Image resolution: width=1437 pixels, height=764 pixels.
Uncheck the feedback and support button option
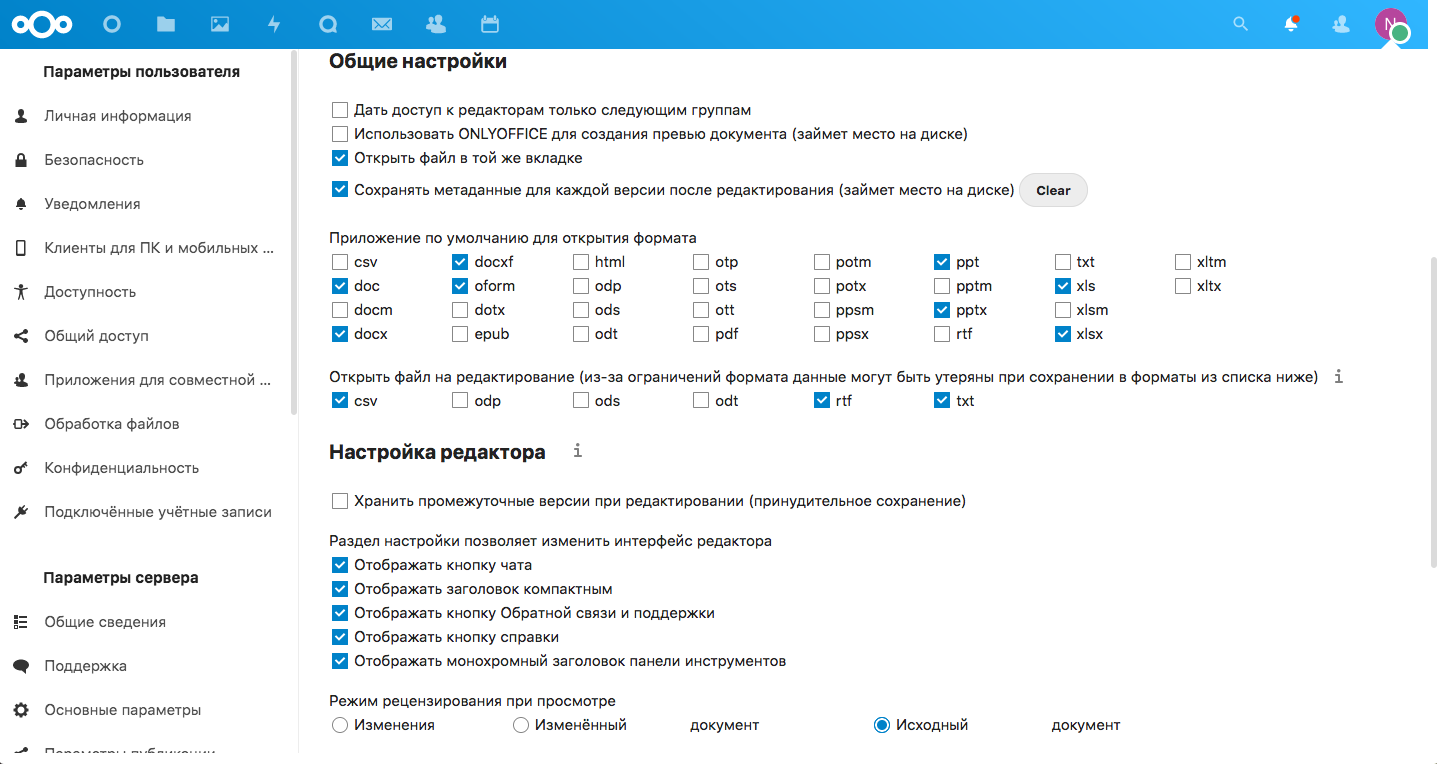[340, 613]
